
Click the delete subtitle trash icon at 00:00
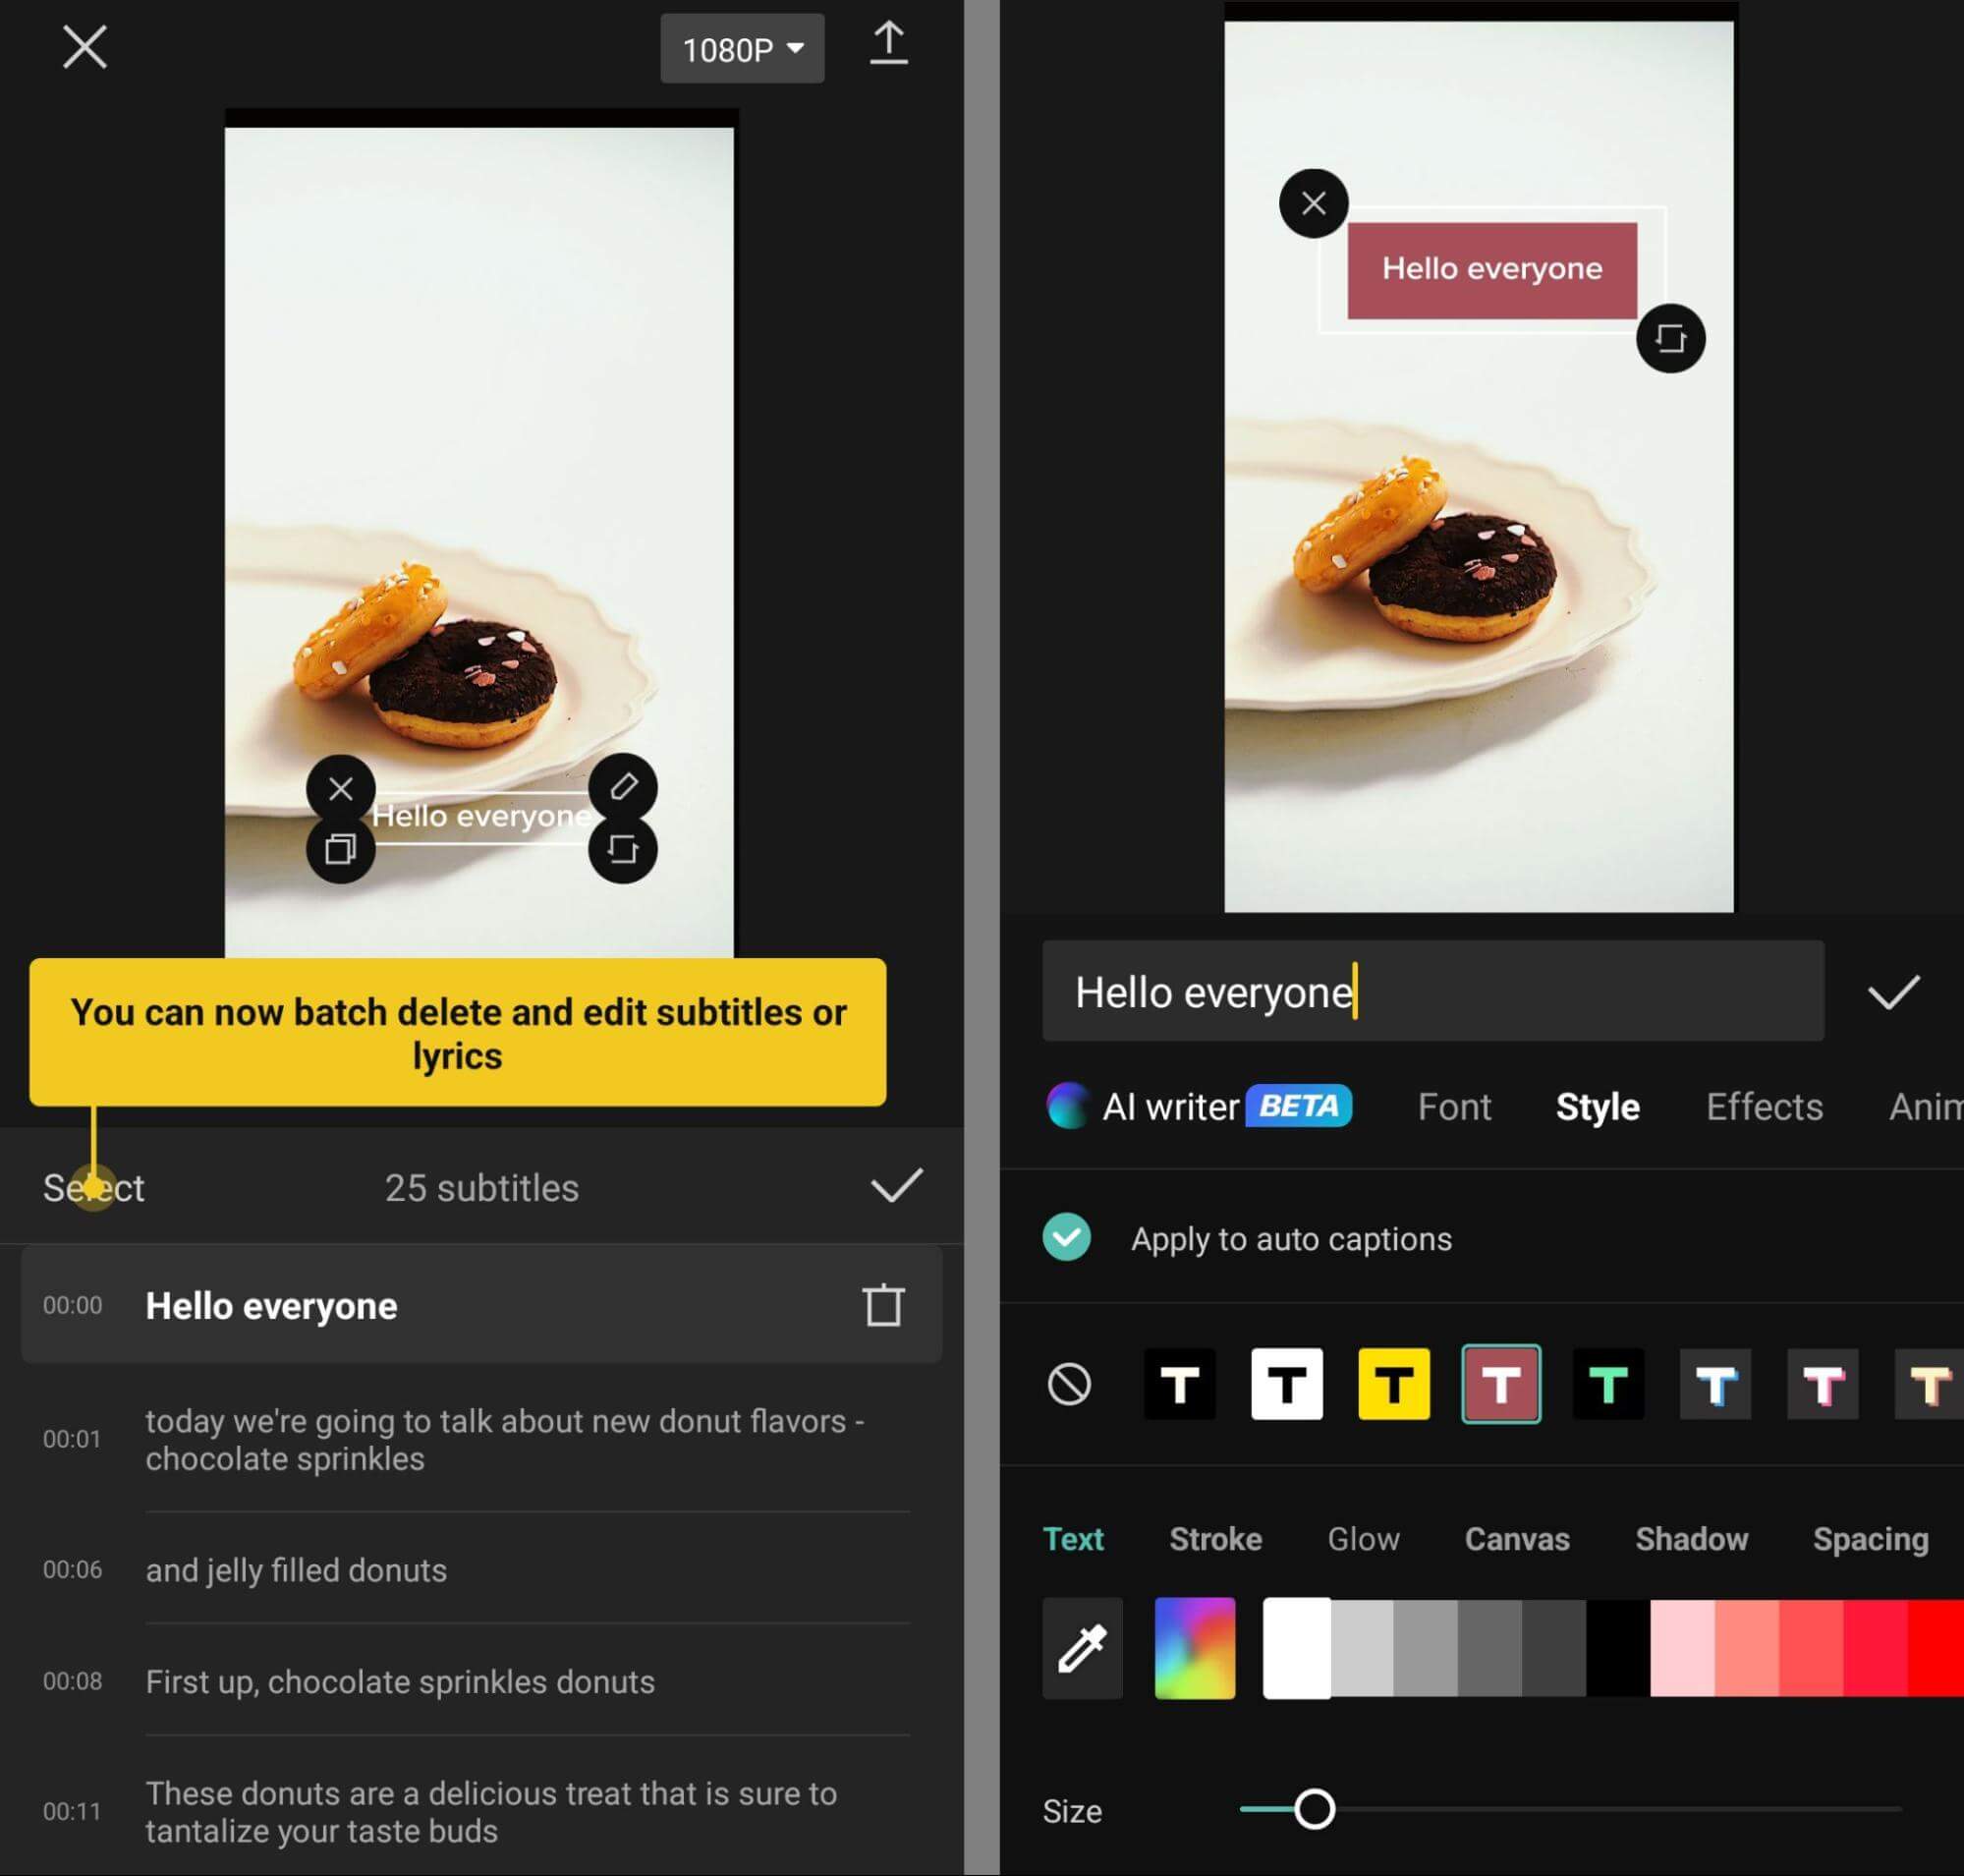882,1304
